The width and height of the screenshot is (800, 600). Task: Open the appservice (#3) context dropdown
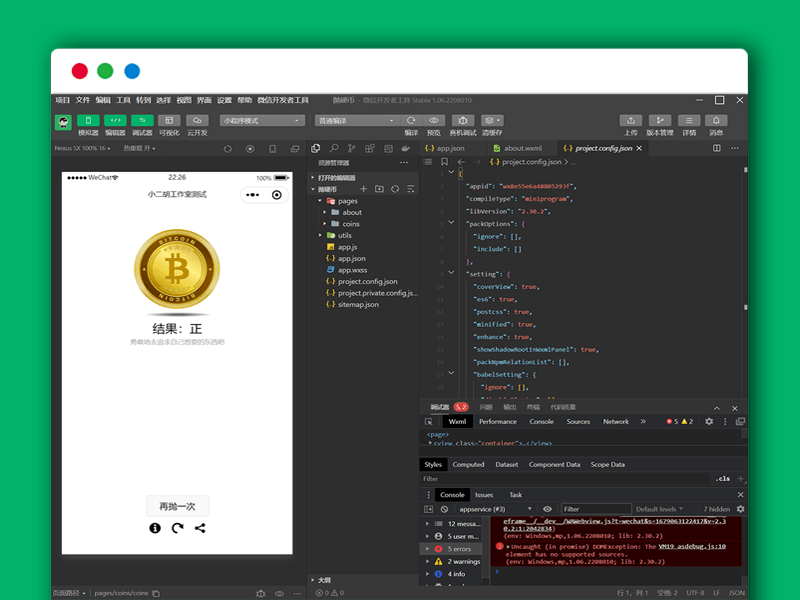pyautogui.click(x=495, y=509)
